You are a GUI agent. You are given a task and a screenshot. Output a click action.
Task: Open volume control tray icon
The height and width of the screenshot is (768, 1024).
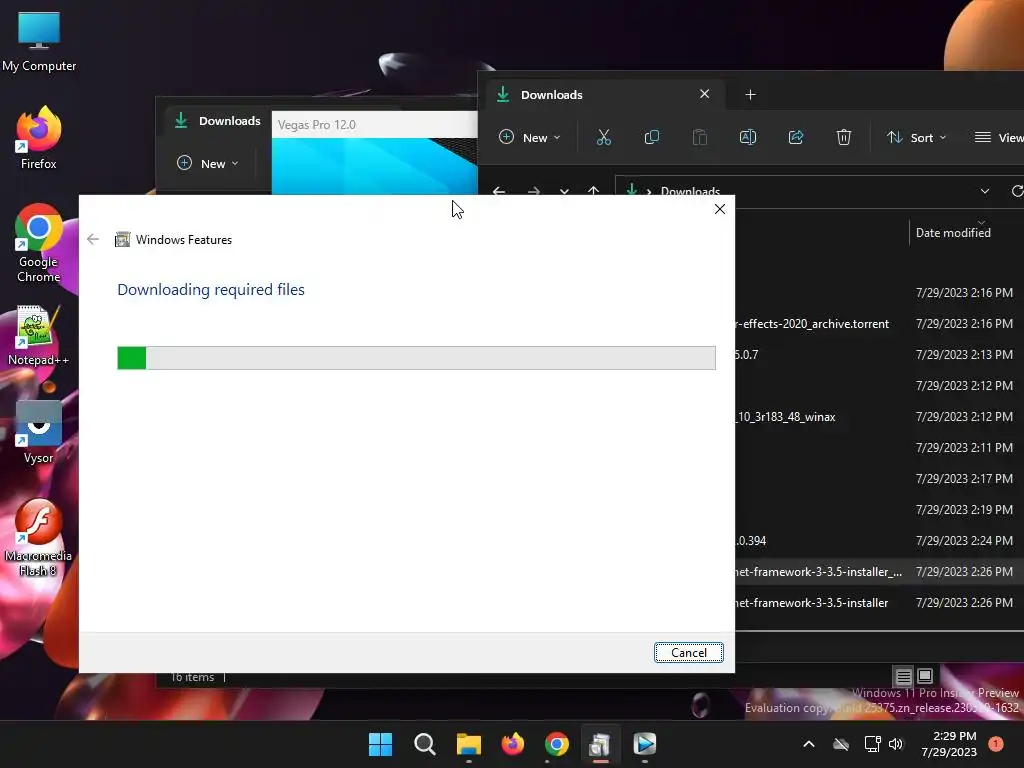click(896, 744)
